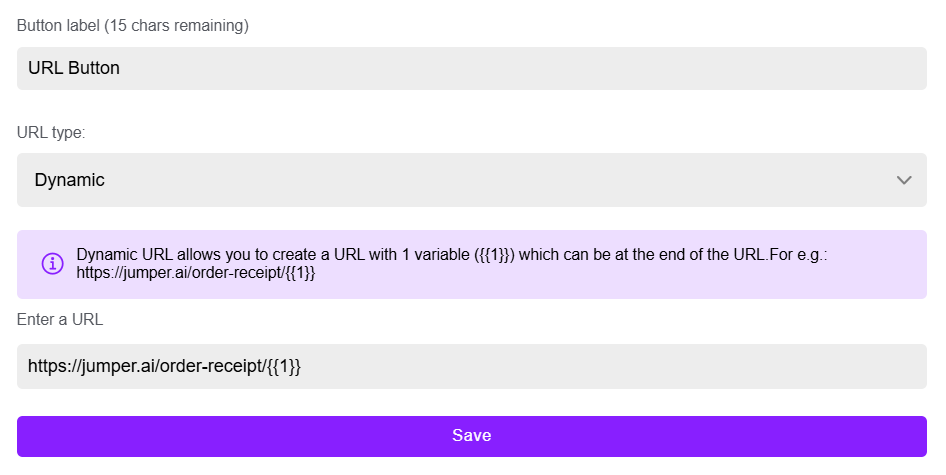Image resolution: width=946 pixels, height=475 pixels.
Task: Click empty area of the URL input box
Action: click(x=603, y=366)
